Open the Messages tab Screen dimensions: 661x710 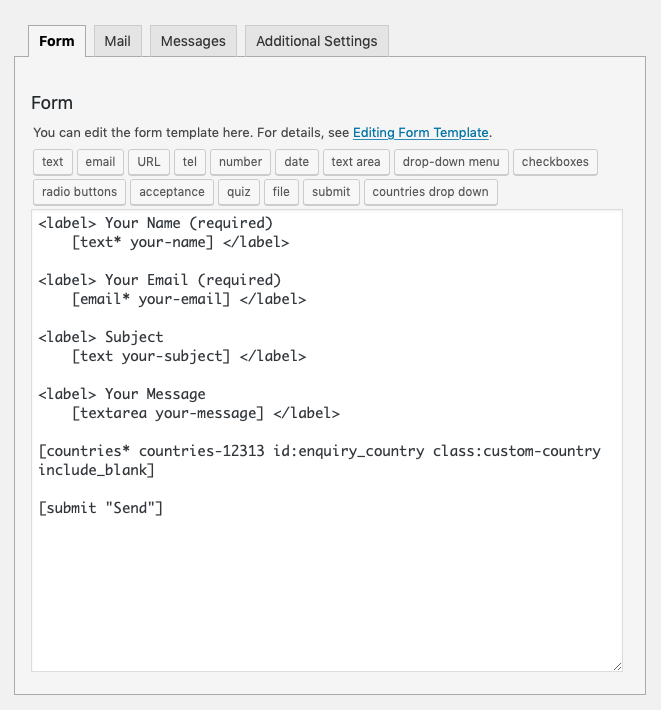pos(193,41)
